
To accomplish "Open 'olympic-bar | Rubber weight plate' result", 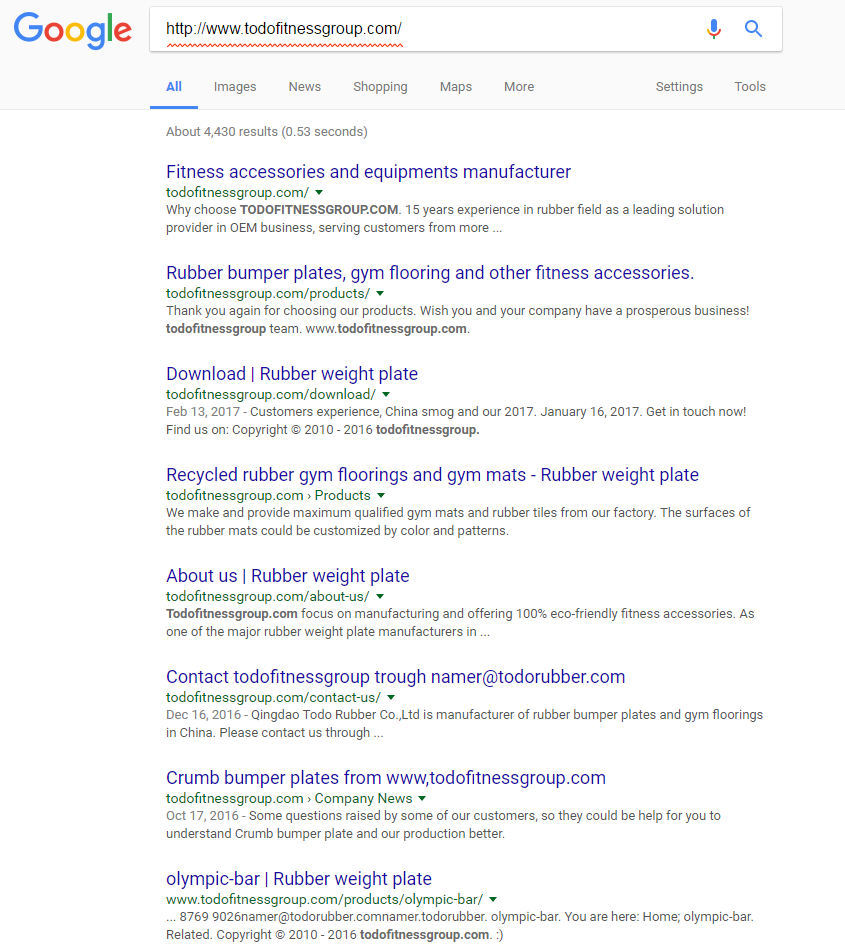I will click(299, 879).
